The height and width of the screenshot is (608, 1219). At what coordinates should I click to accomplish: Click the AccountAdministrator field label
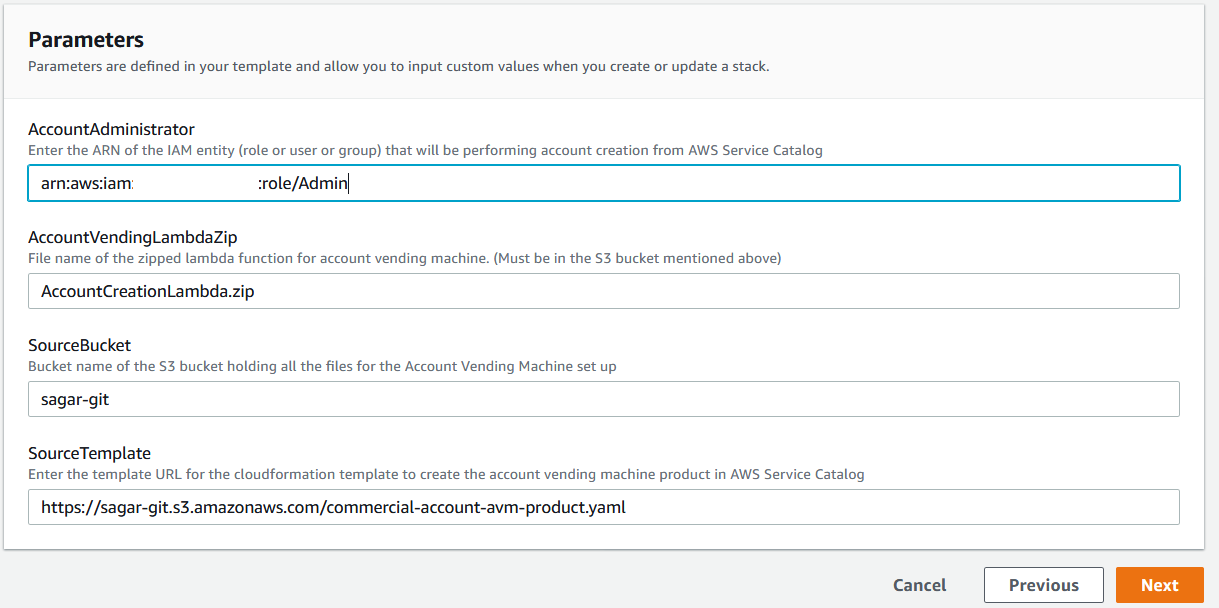[x=111, y=129]
